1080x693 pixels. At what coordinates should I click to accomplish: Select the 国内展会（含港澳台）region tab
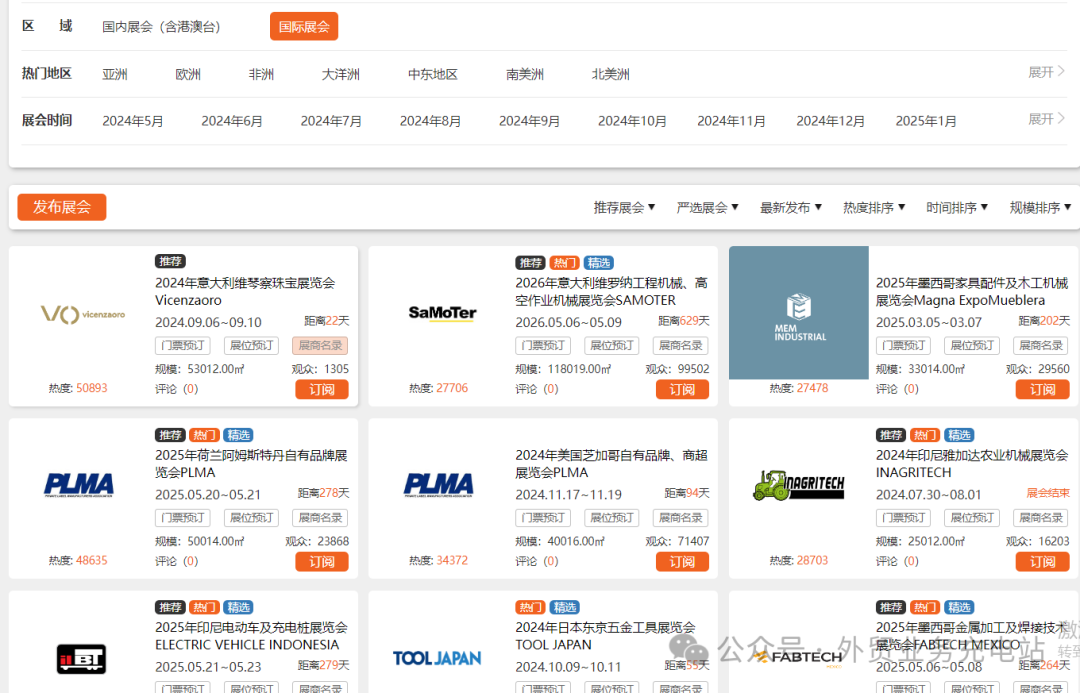click(161, 27)
